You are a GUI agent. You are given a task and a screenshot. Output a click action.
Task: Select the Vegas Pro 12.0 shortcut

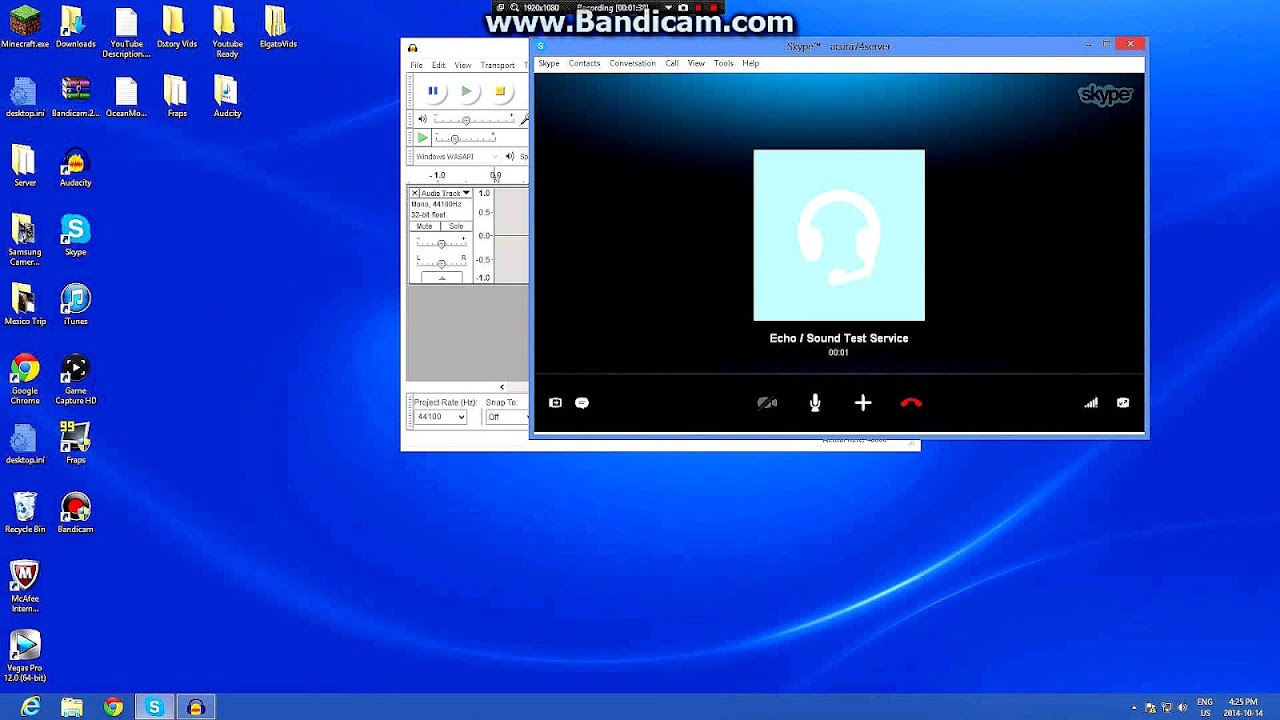point(25,656)
